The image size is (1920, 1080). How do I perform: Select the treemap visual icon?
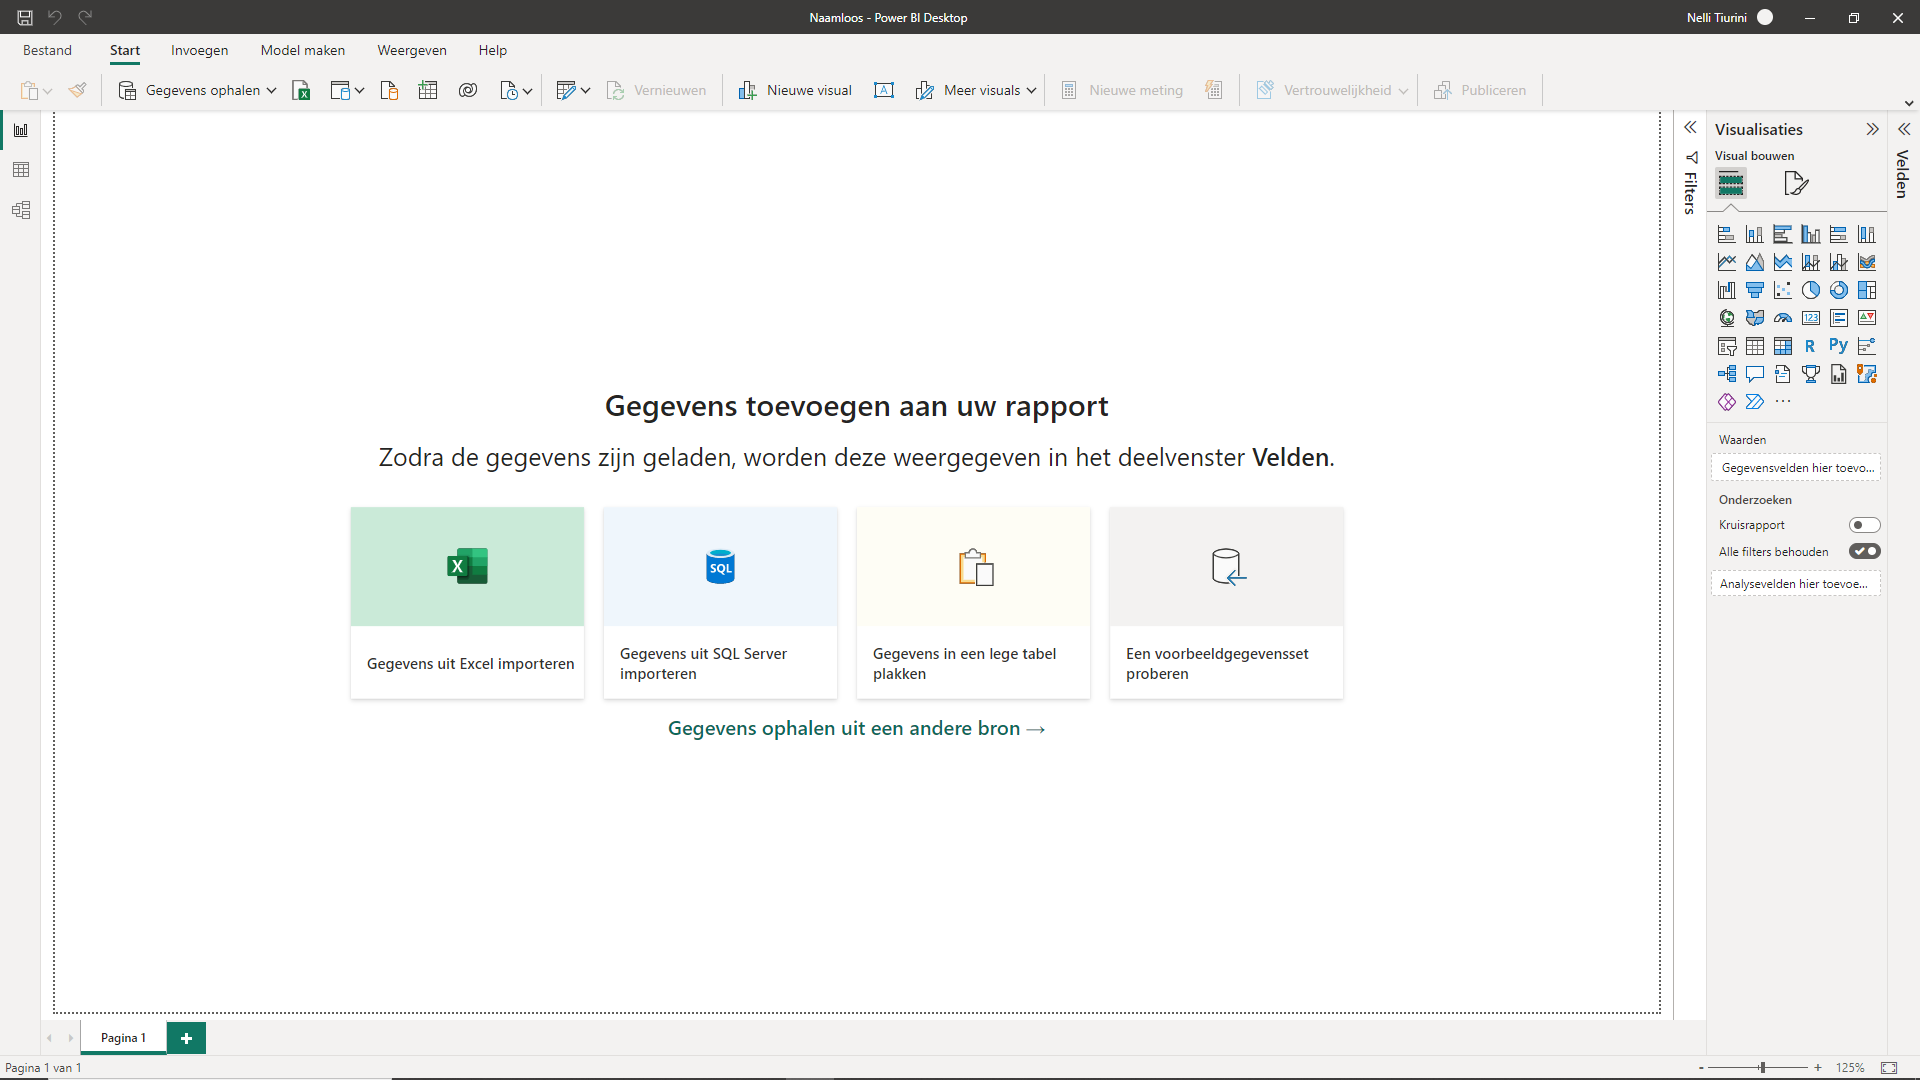1867,290
